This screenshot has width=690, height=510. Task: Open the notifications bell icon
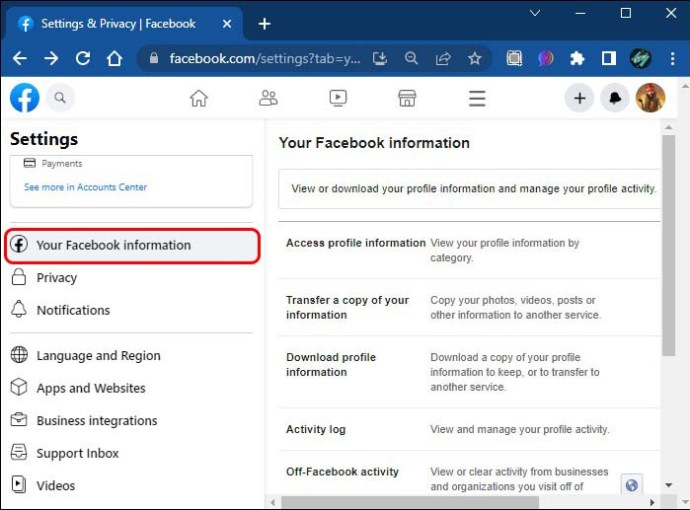[614, 98]
